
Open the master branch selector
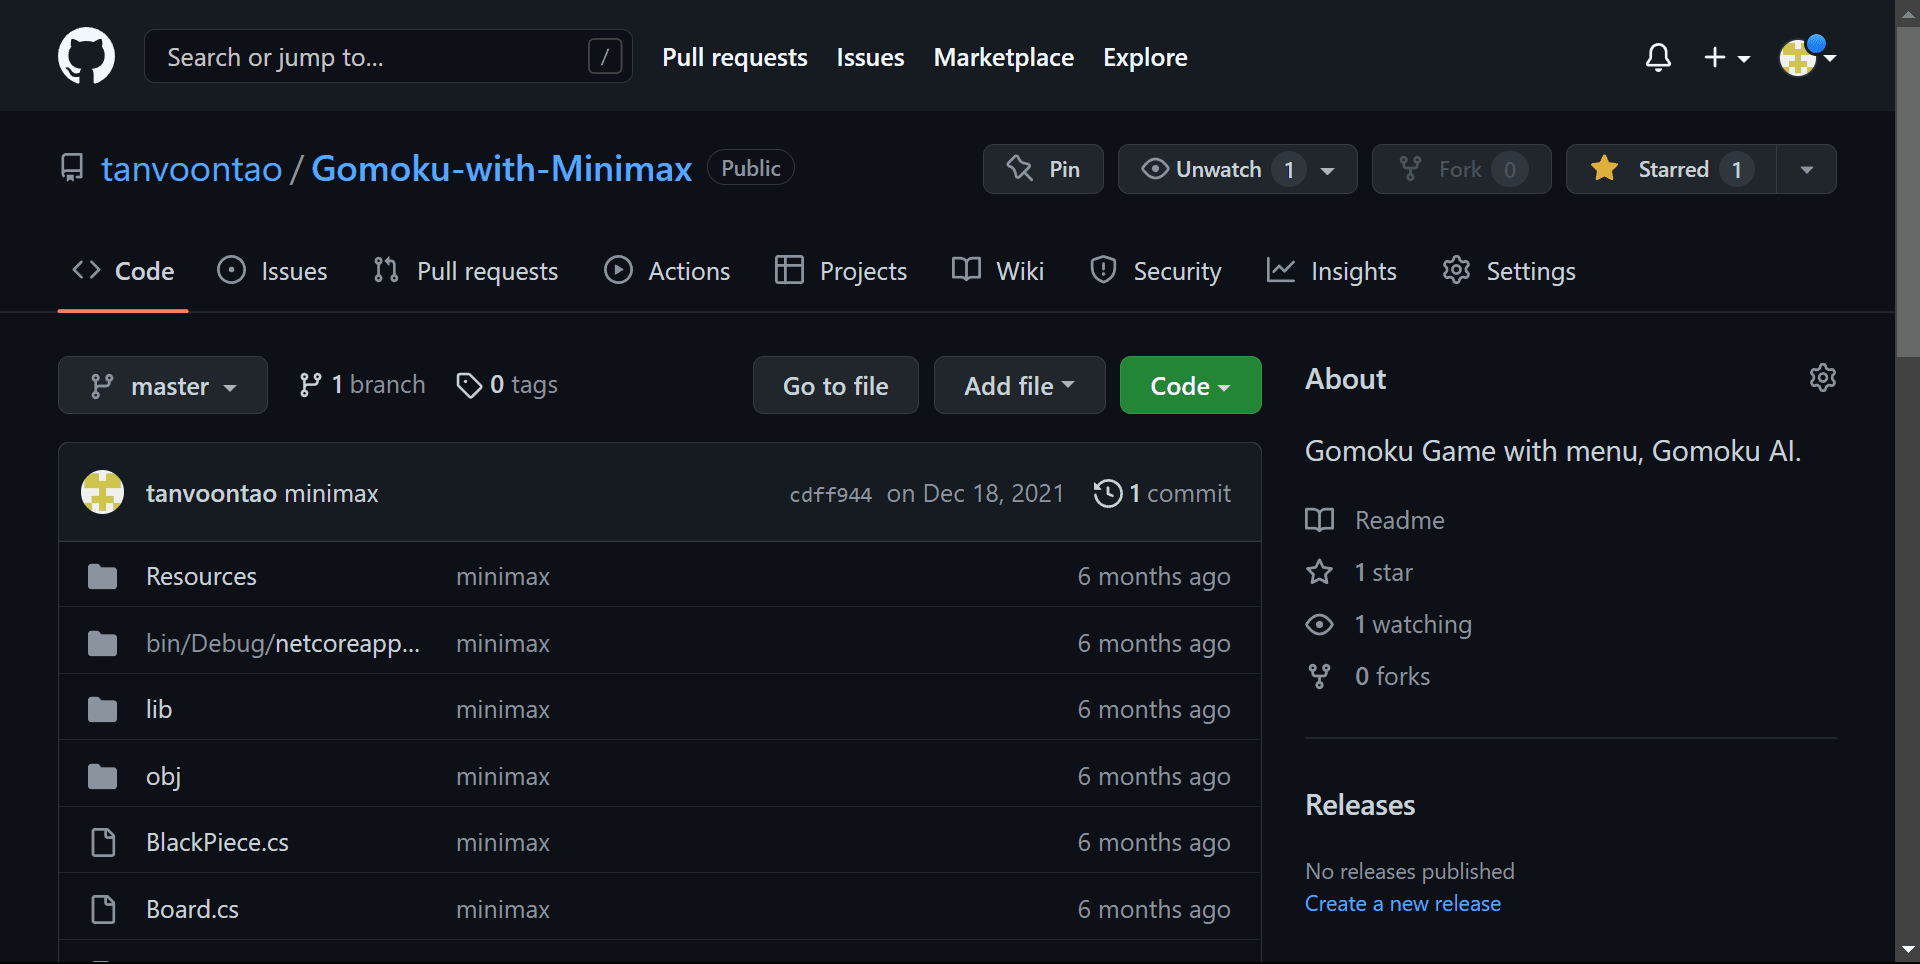[x=163, y=385]
